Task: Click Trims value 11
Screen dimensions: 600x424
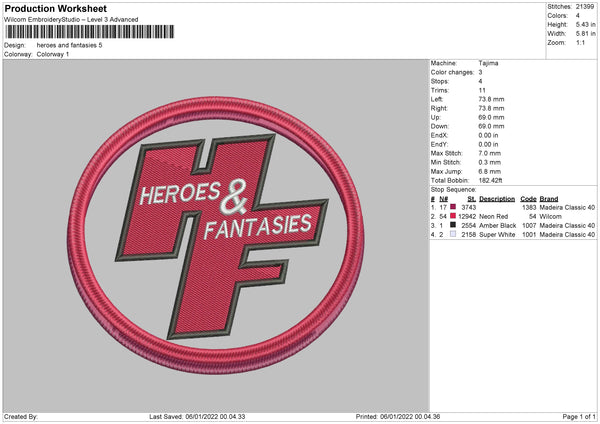Action: click(x=482, y=90)
